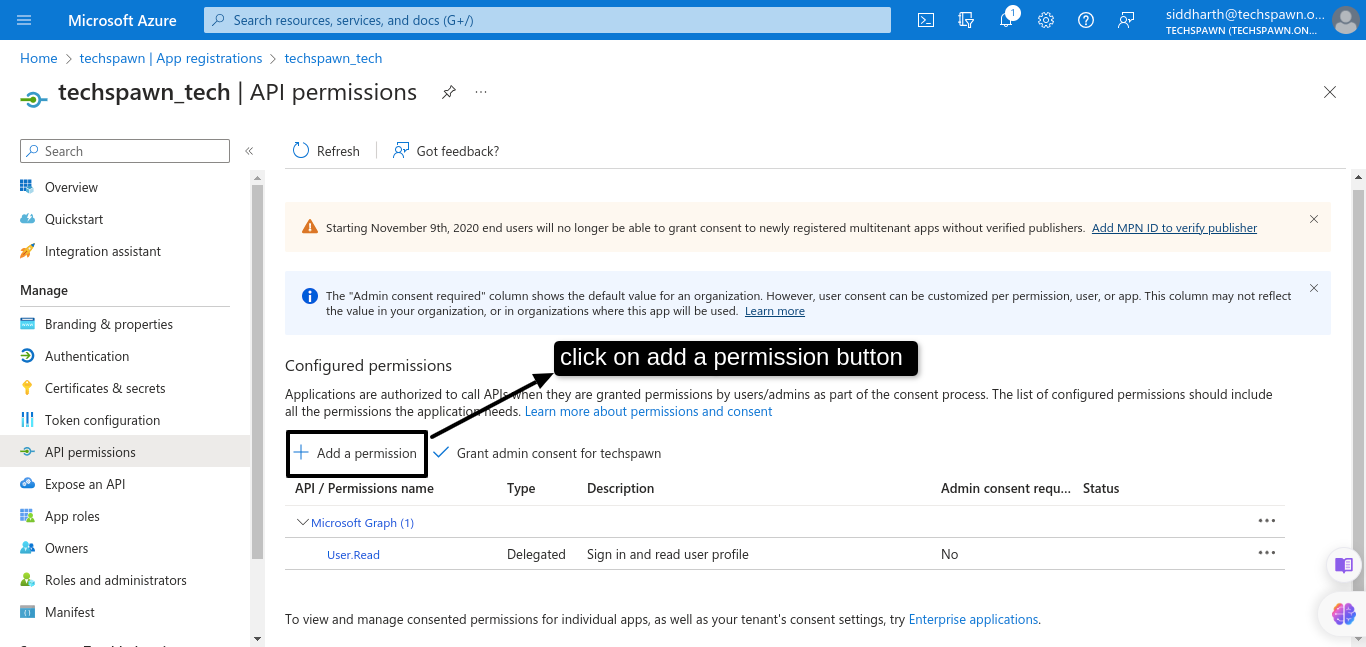Collapse the left sidebar menu

pyautogui.click(x=249, y=151)
